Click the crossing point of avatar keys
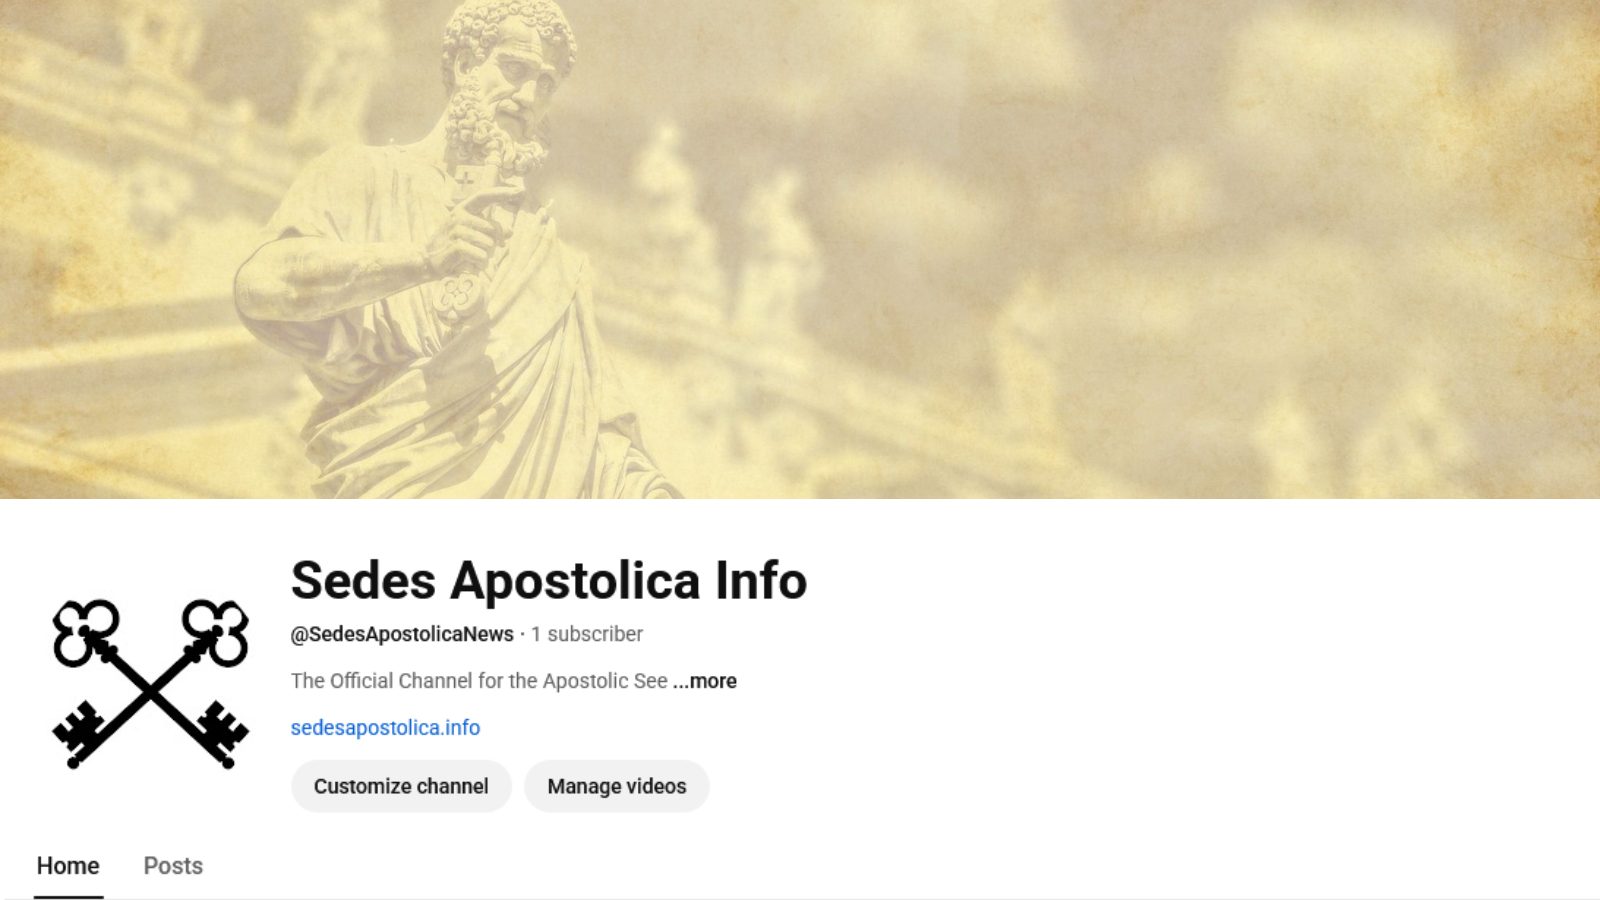Viewport: 1600px width, 900px height. pos(150,690)
